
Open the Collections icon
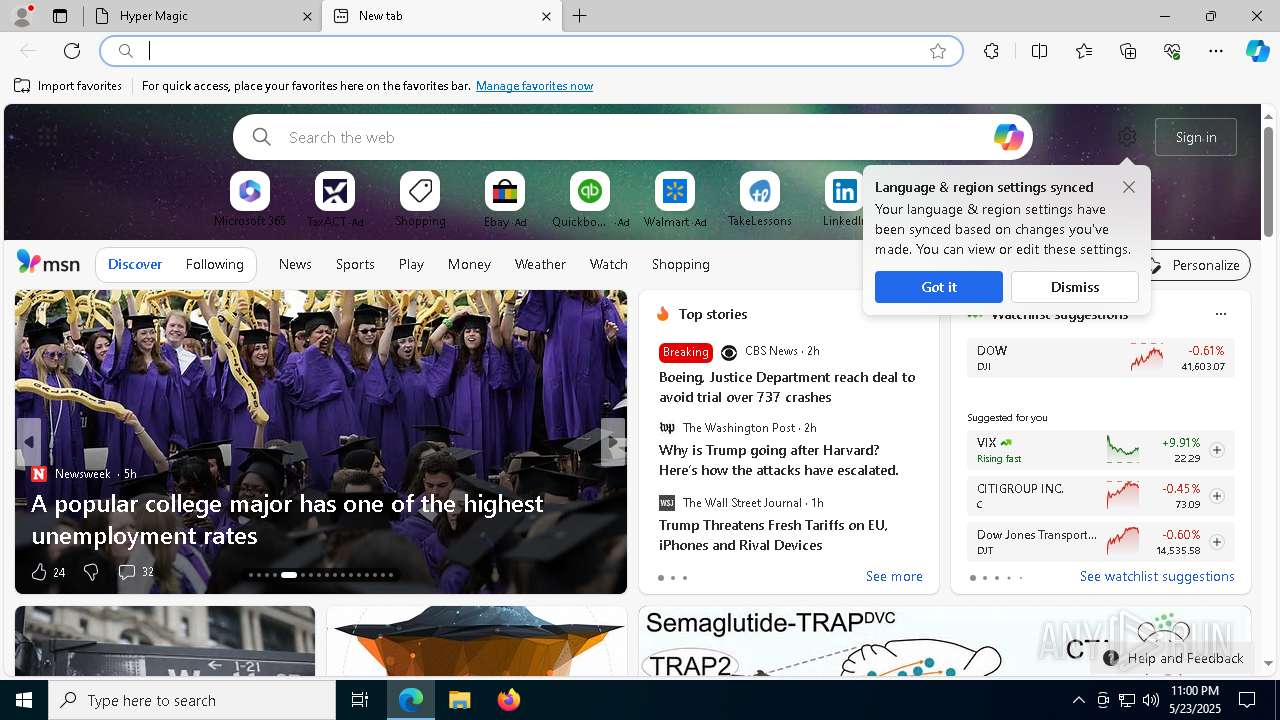[x=1128, y=51]
